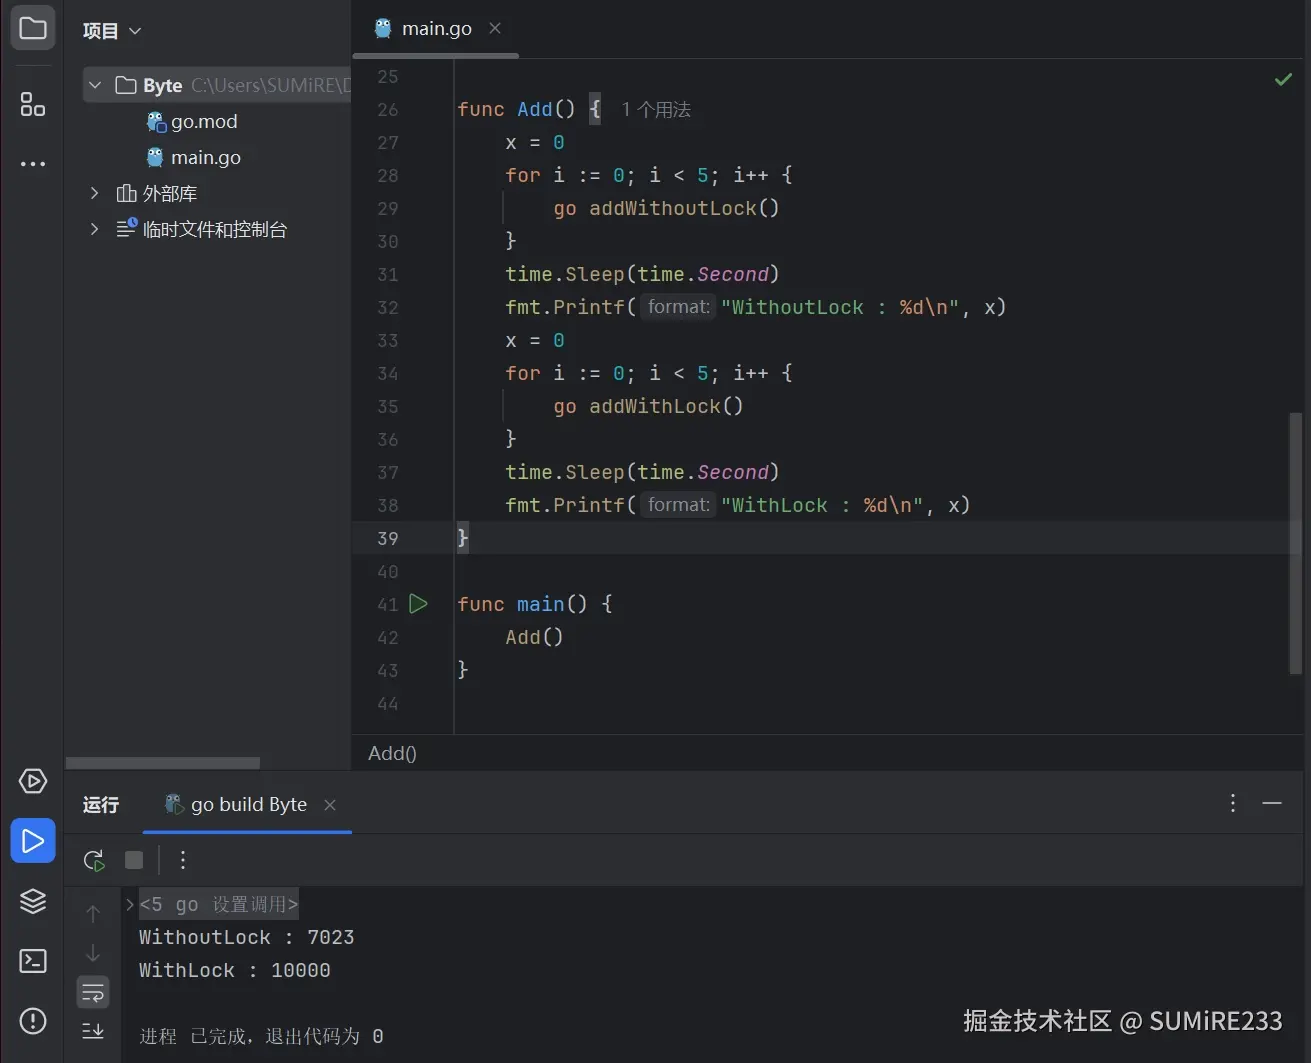Open the Terminal tool window icon
Image resolution: width=1311 pixels, height=1063 pixels.
(33, 961)
